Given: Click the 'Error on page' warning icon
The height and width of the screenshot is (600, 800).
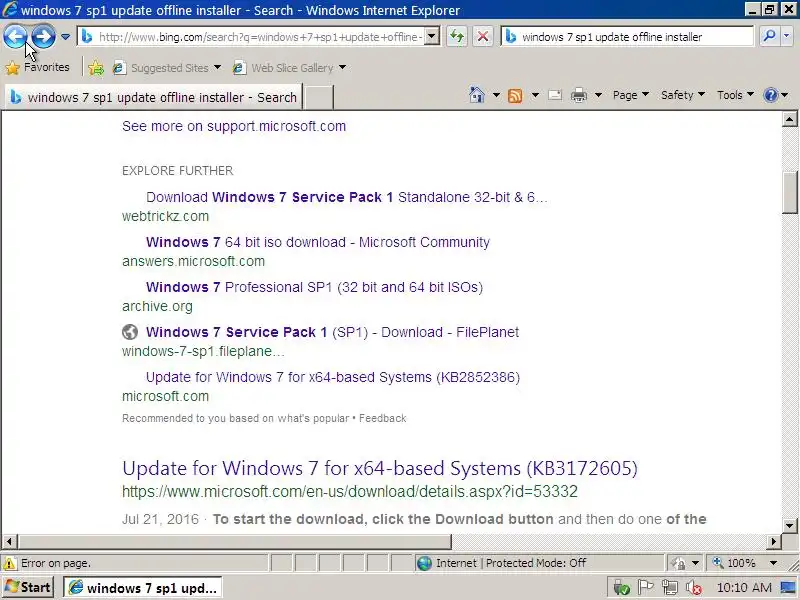Looking at the screenshot, I should pyautogui.click(x=9, y=563).
